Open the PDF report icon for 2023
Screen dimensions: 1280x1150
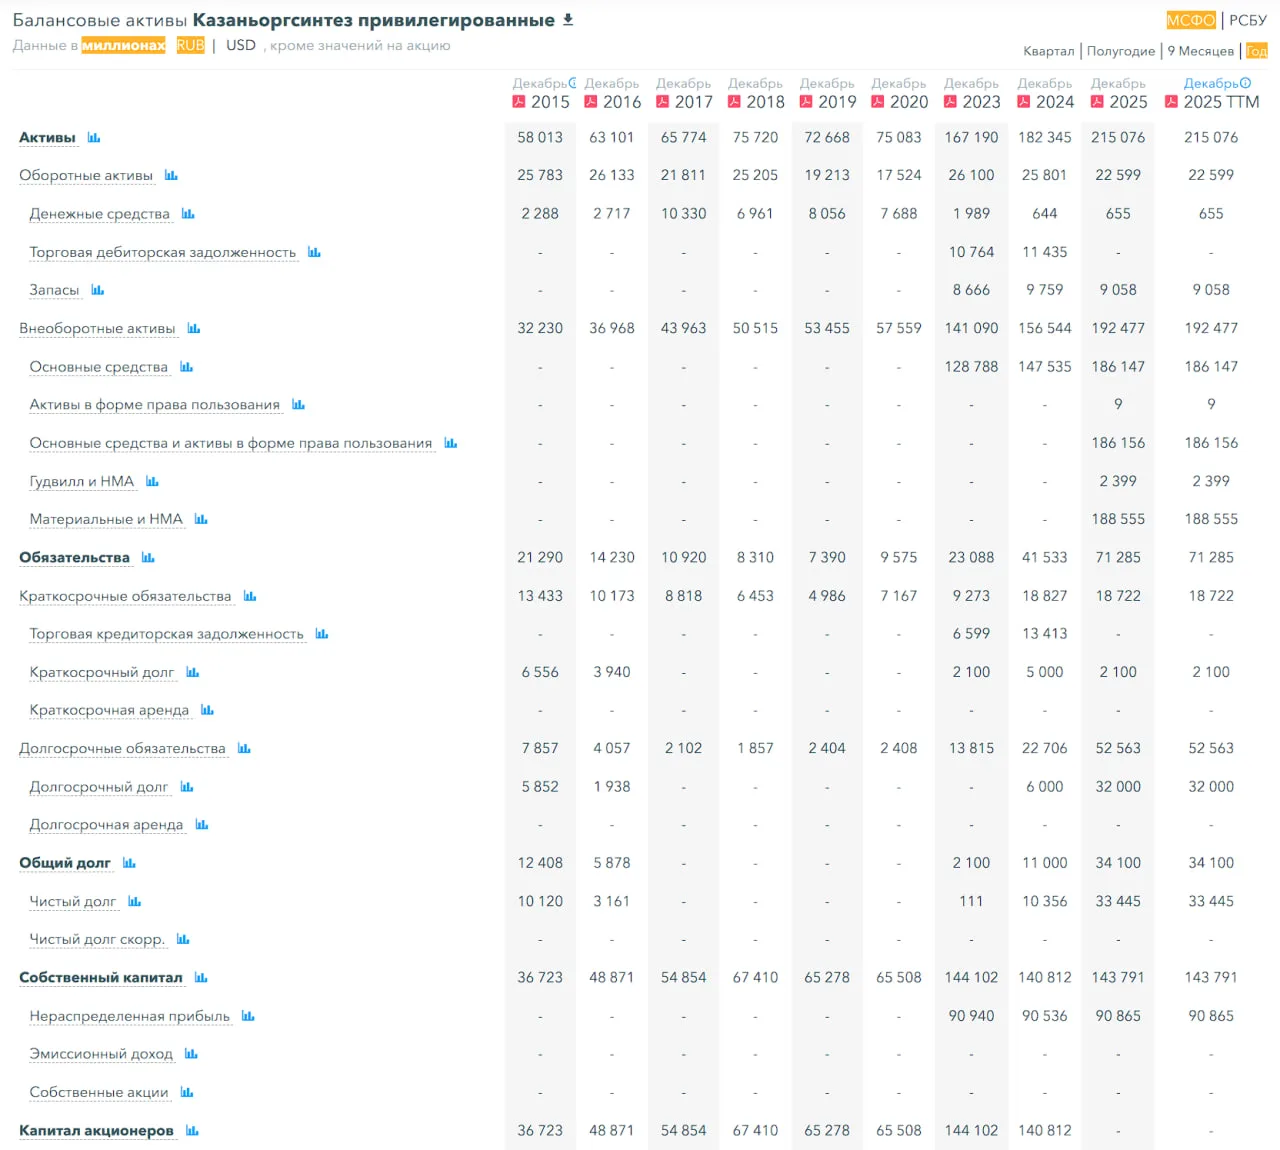click(950, 102)
